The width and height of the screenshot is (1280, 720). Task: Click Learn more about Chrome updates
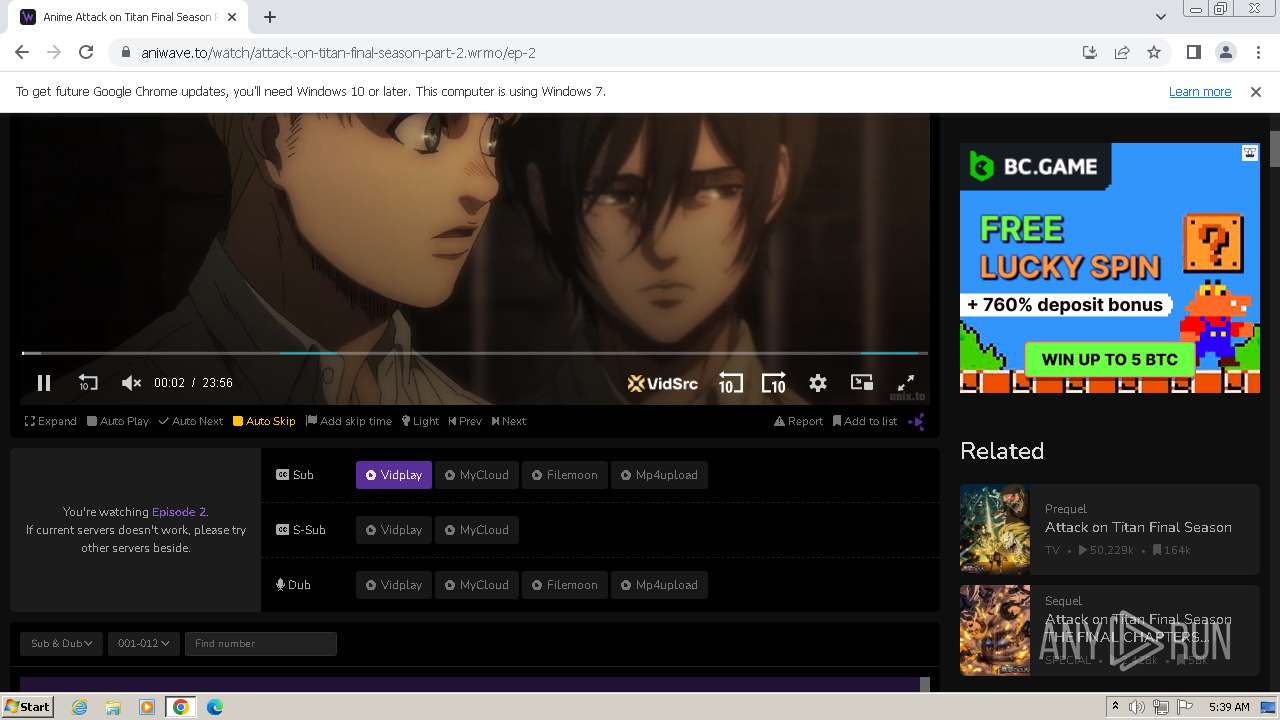1200,91
